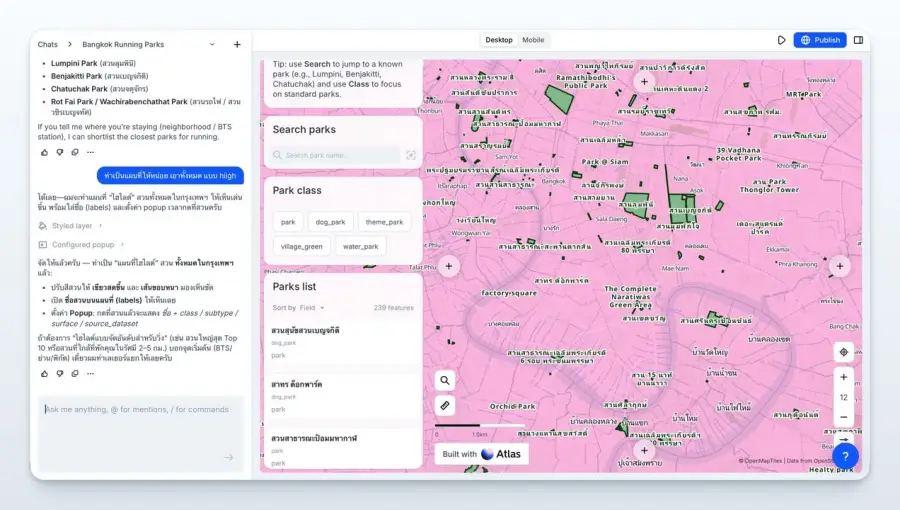Viewport: 900px width, 510px height.
Task: Open more options under the Lumpini Park reply
Action: (x=90, y=152)
